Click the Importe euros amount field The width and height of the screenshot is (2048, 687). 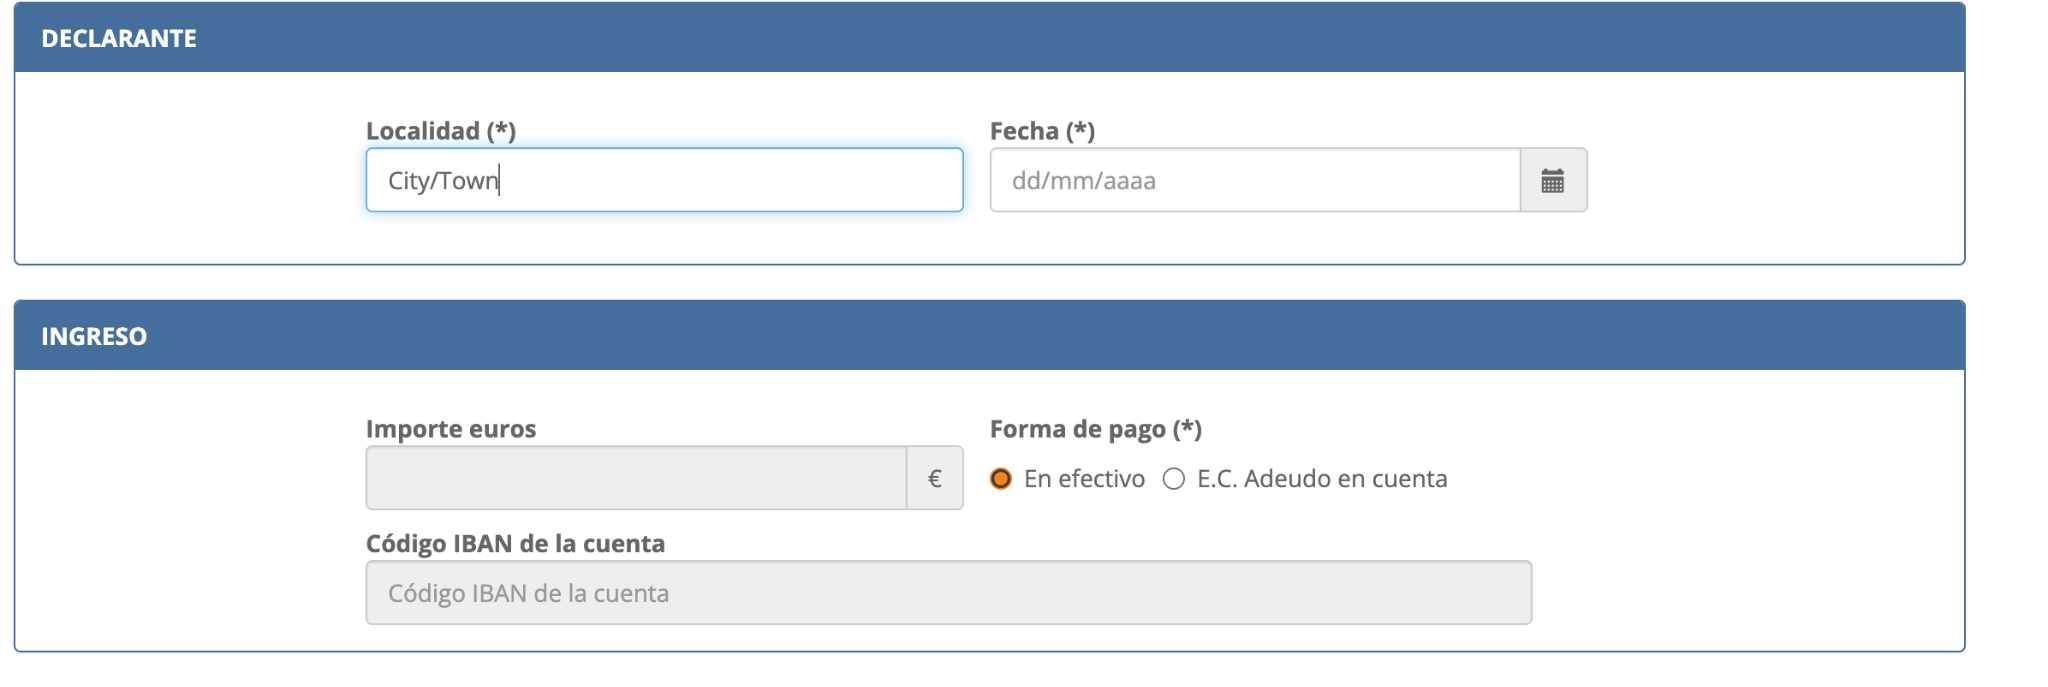point(636,479)
